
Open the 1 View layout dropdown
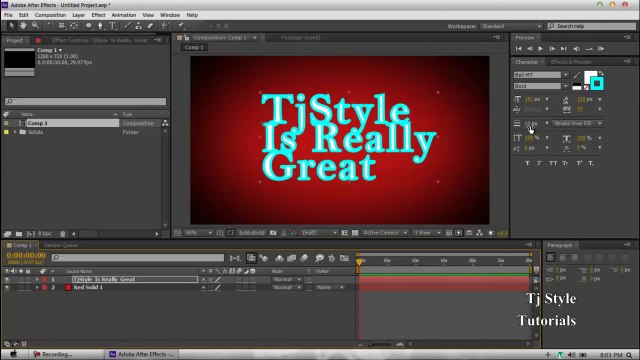coord(427,233)
